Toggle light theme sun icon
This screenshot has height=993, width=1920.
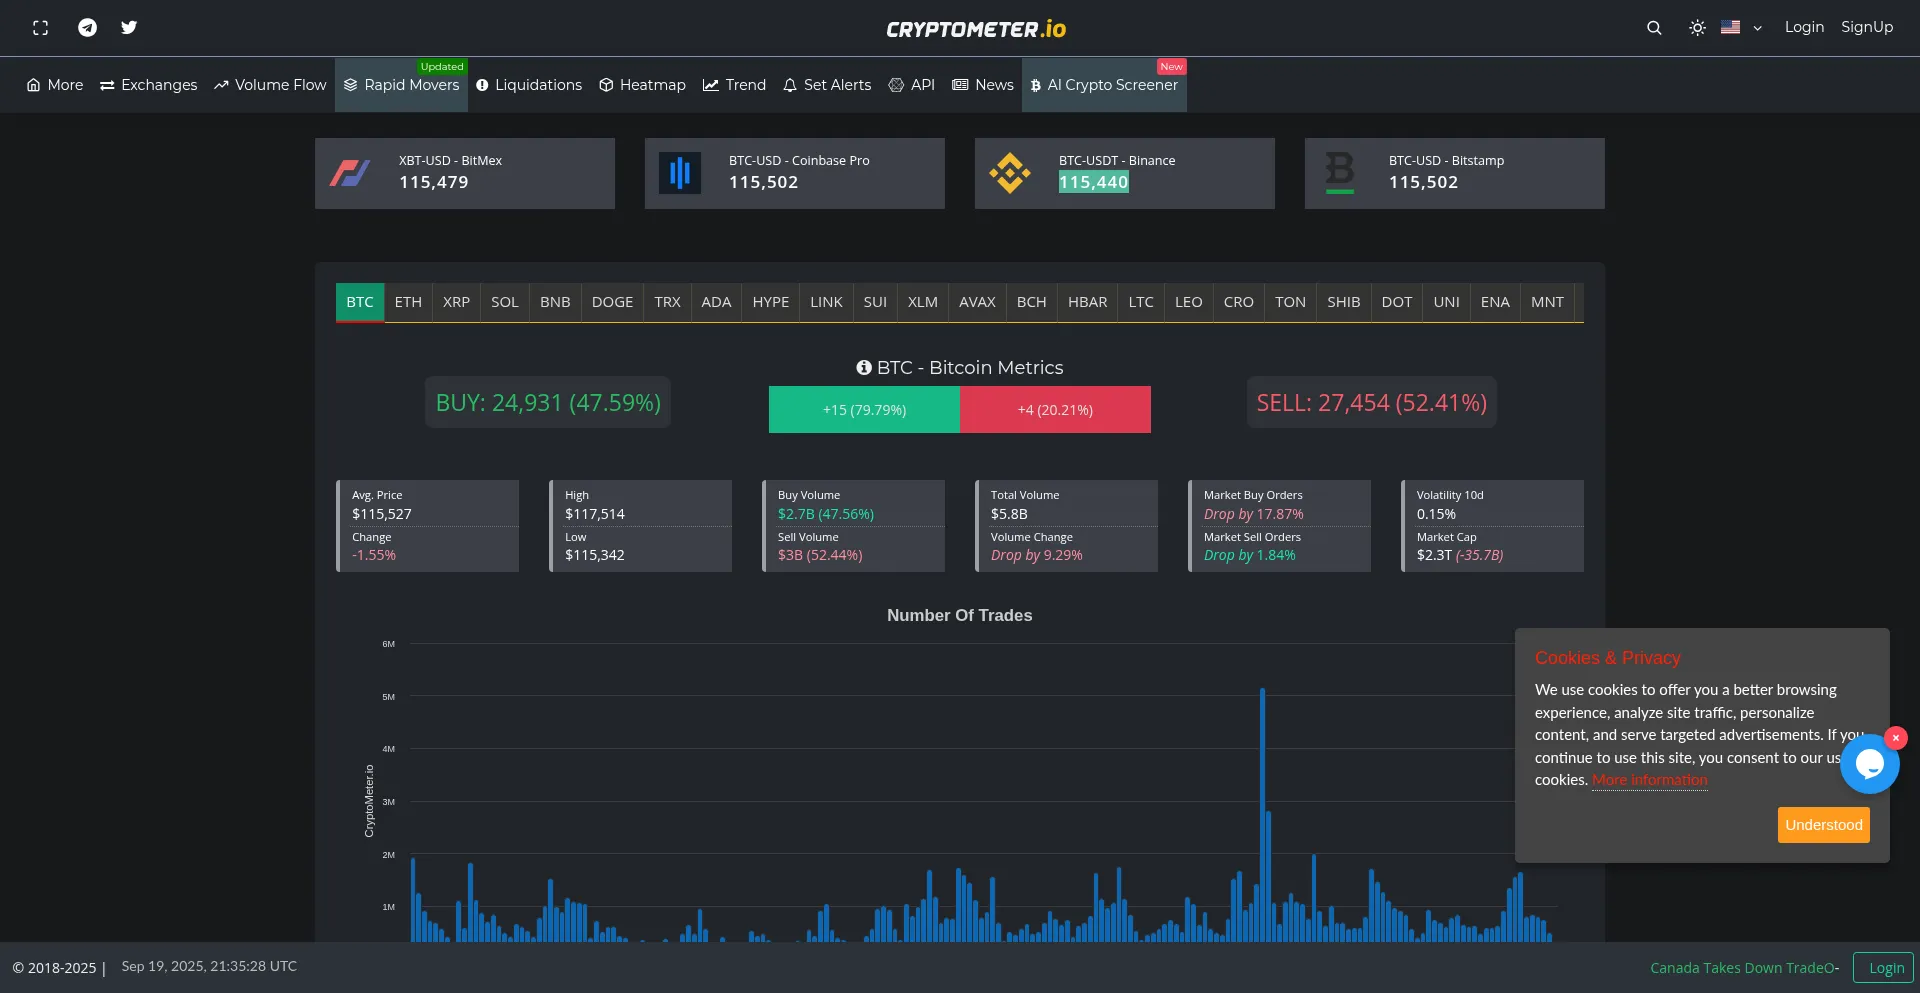(1697, 28)
